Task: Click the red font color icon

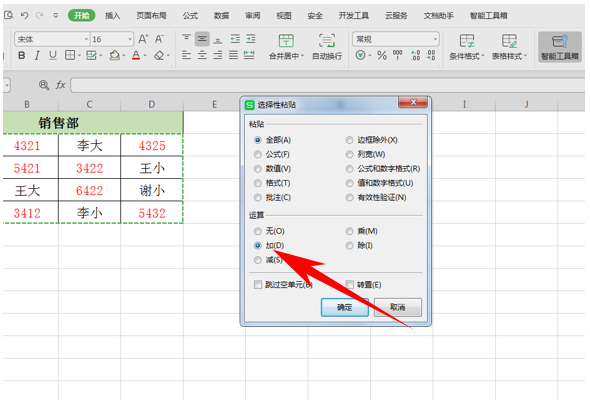Action: [x=136, y=56]
